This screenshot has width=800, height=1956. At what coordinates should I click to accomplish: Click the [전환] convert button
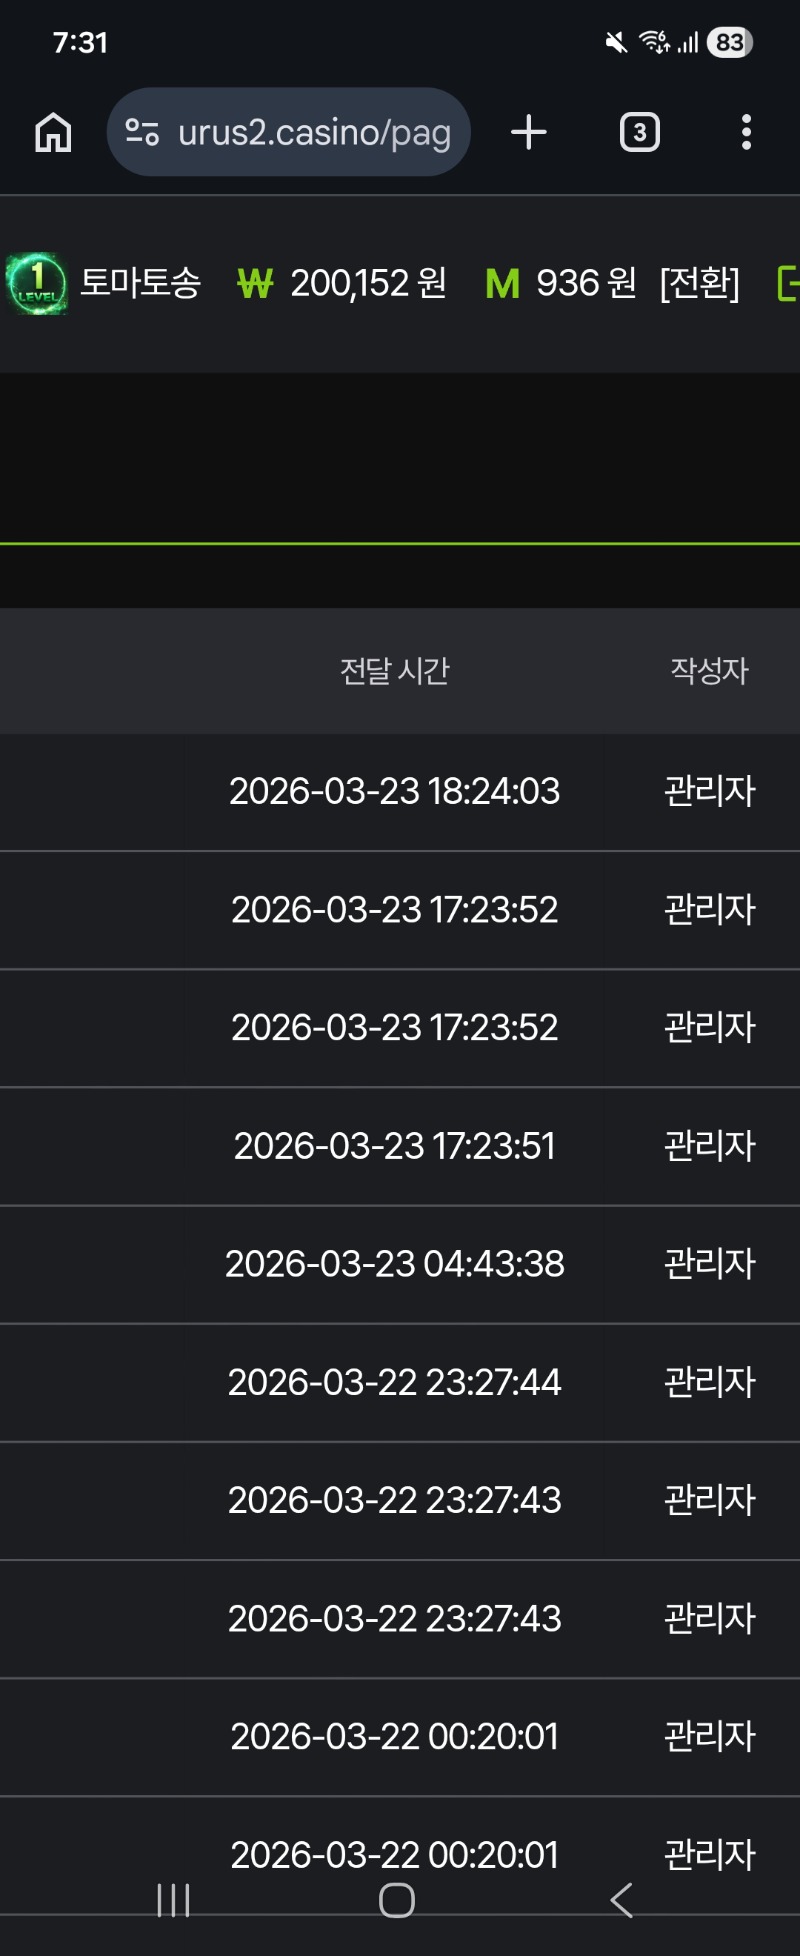(699, 284)
